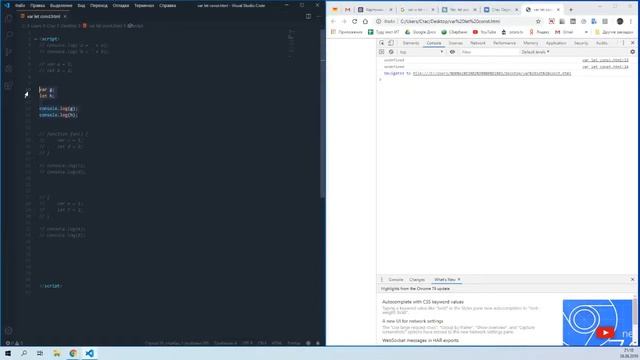The height and width of the screenshot is (360, 640).
Task: Close var let const.html editor tab
Action: pyautogui.click(x=65, y=16)
